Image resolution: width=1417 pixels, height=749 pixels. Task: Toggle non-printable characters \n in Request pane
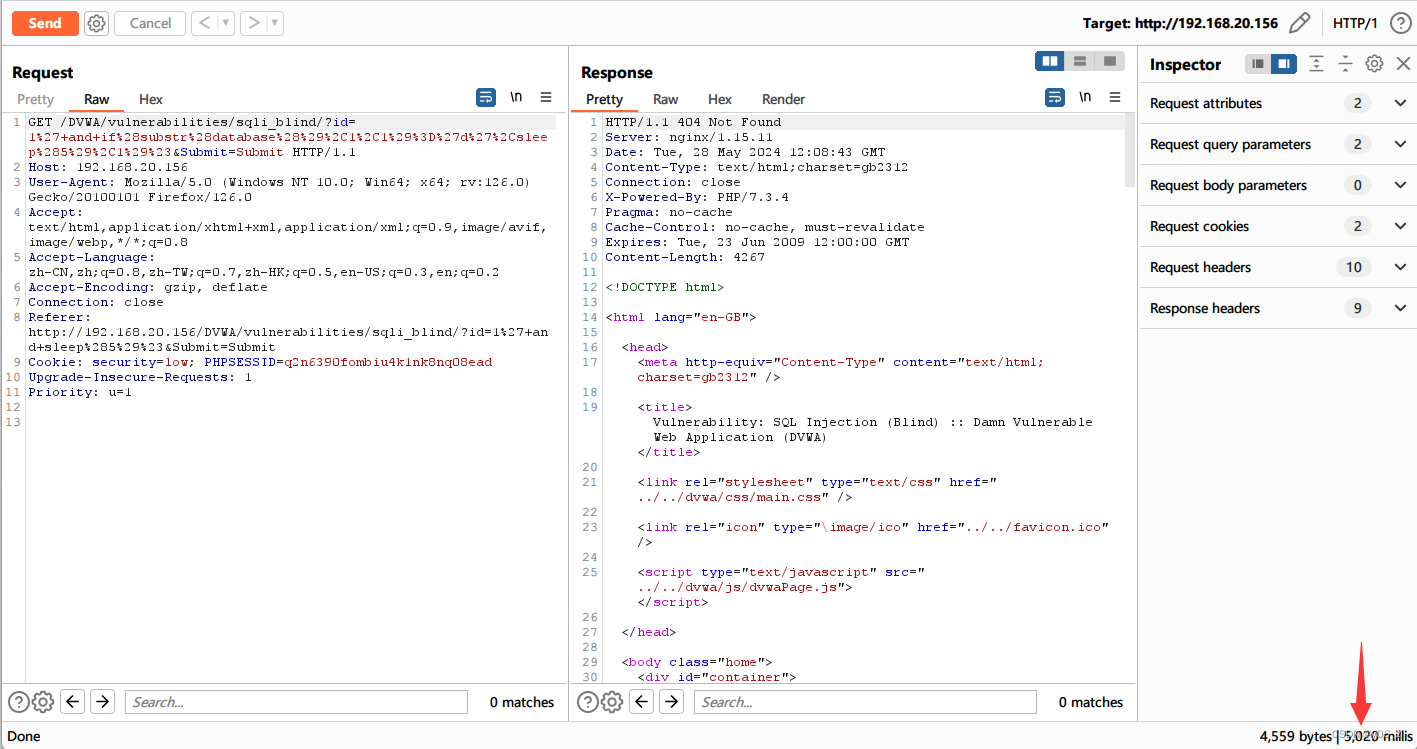516,97
